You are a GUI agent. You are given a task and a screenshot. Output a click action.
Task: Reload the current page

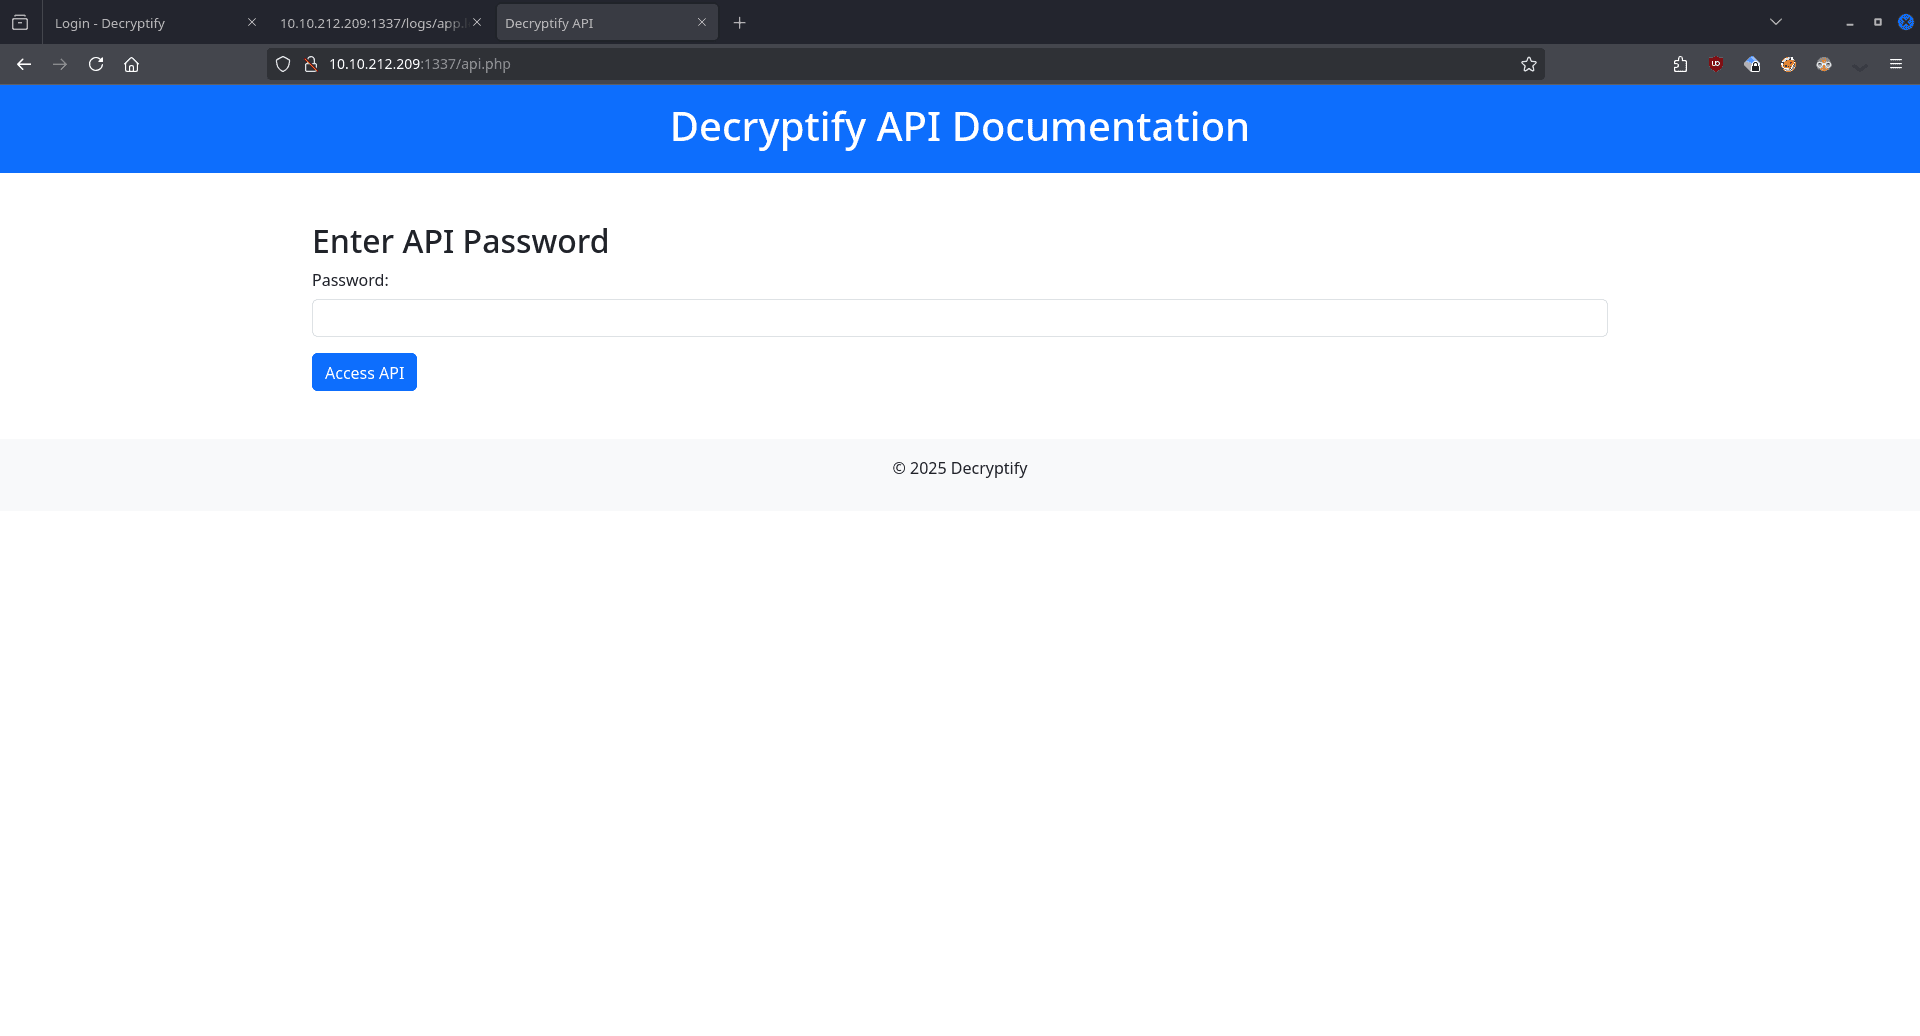[96, 64]
